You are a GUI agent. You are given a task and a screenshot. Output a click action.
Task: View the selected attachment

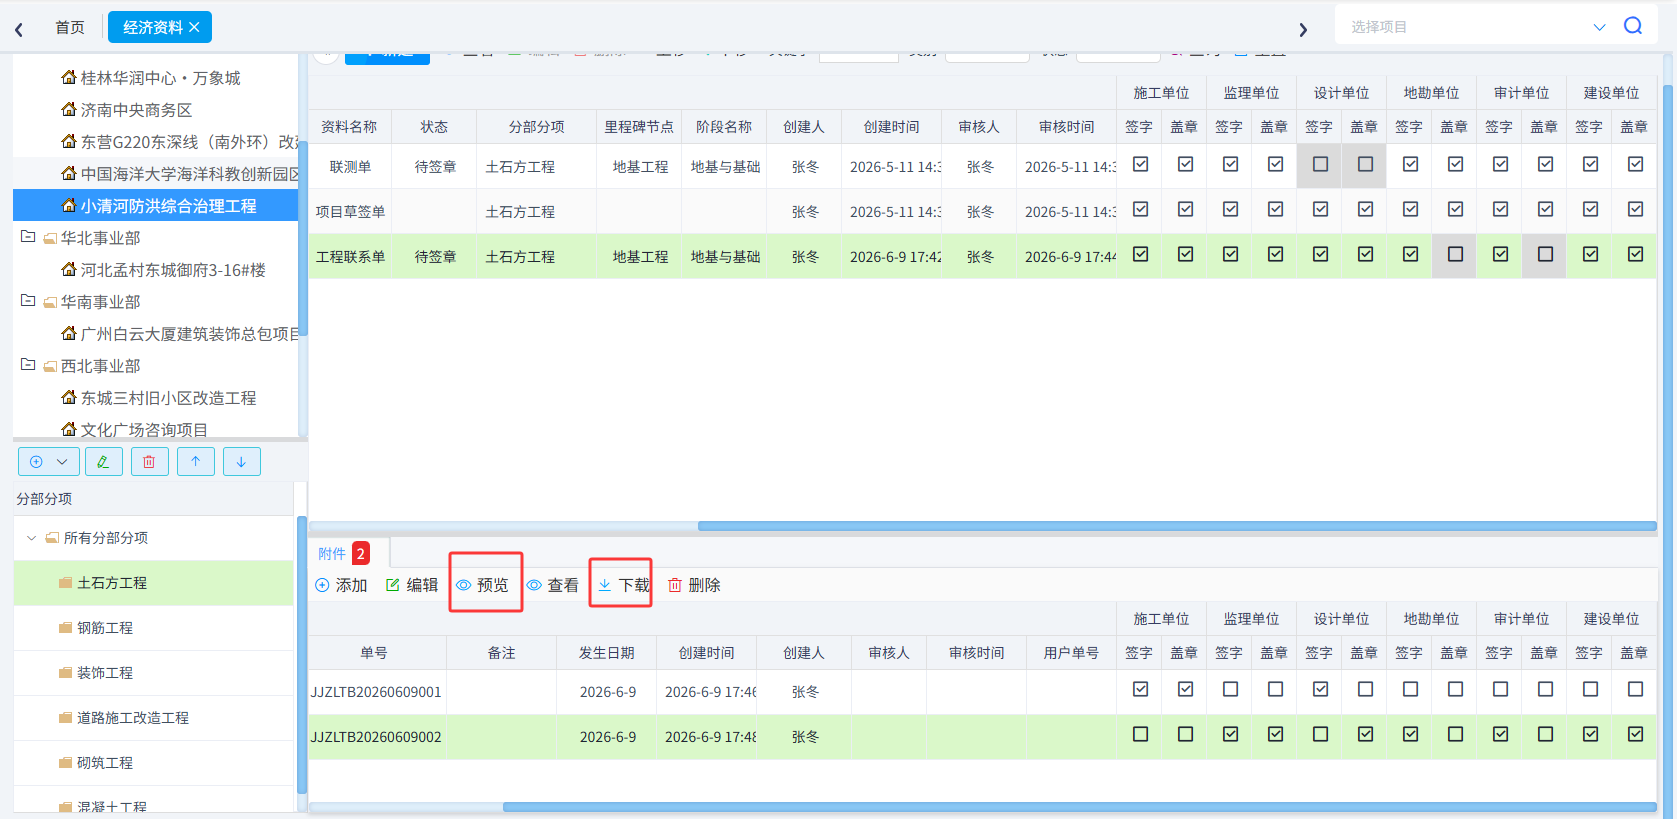(553, 585)
